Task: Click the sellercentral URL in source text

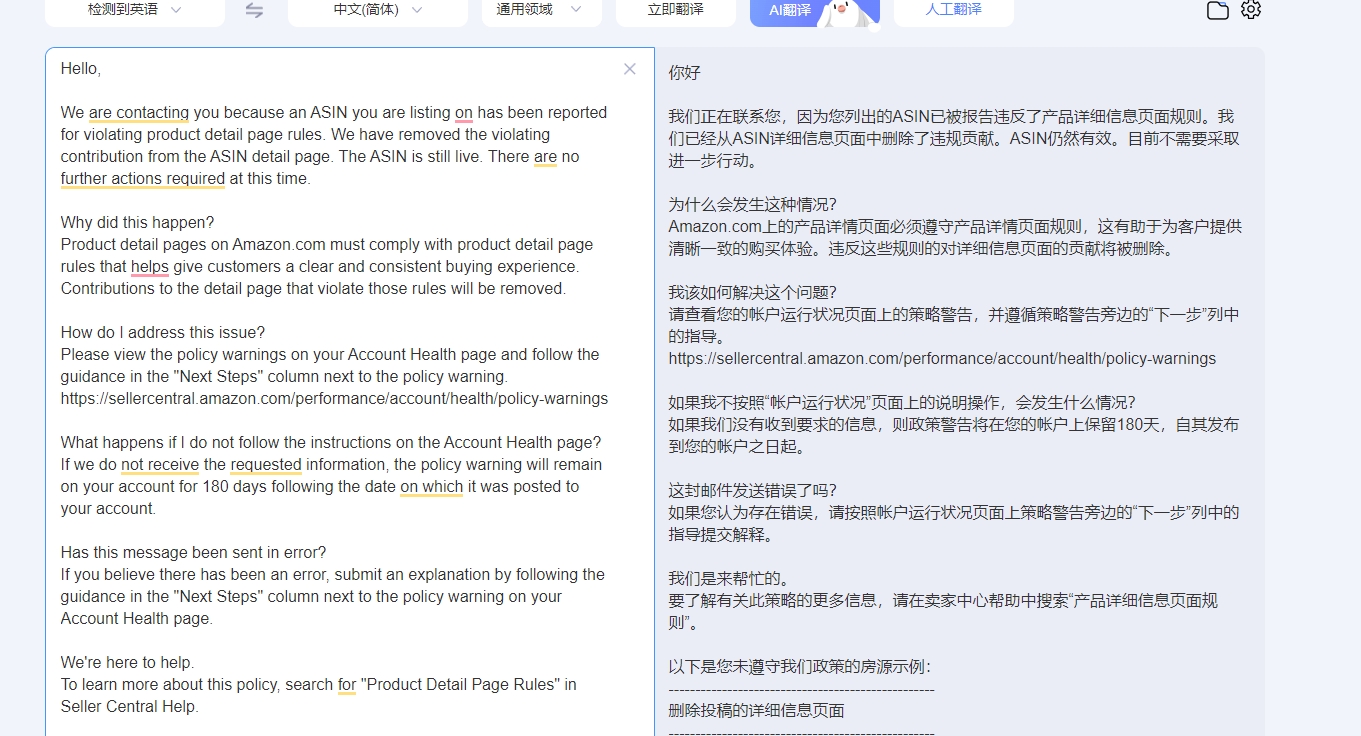Action: tap(334, 399)
